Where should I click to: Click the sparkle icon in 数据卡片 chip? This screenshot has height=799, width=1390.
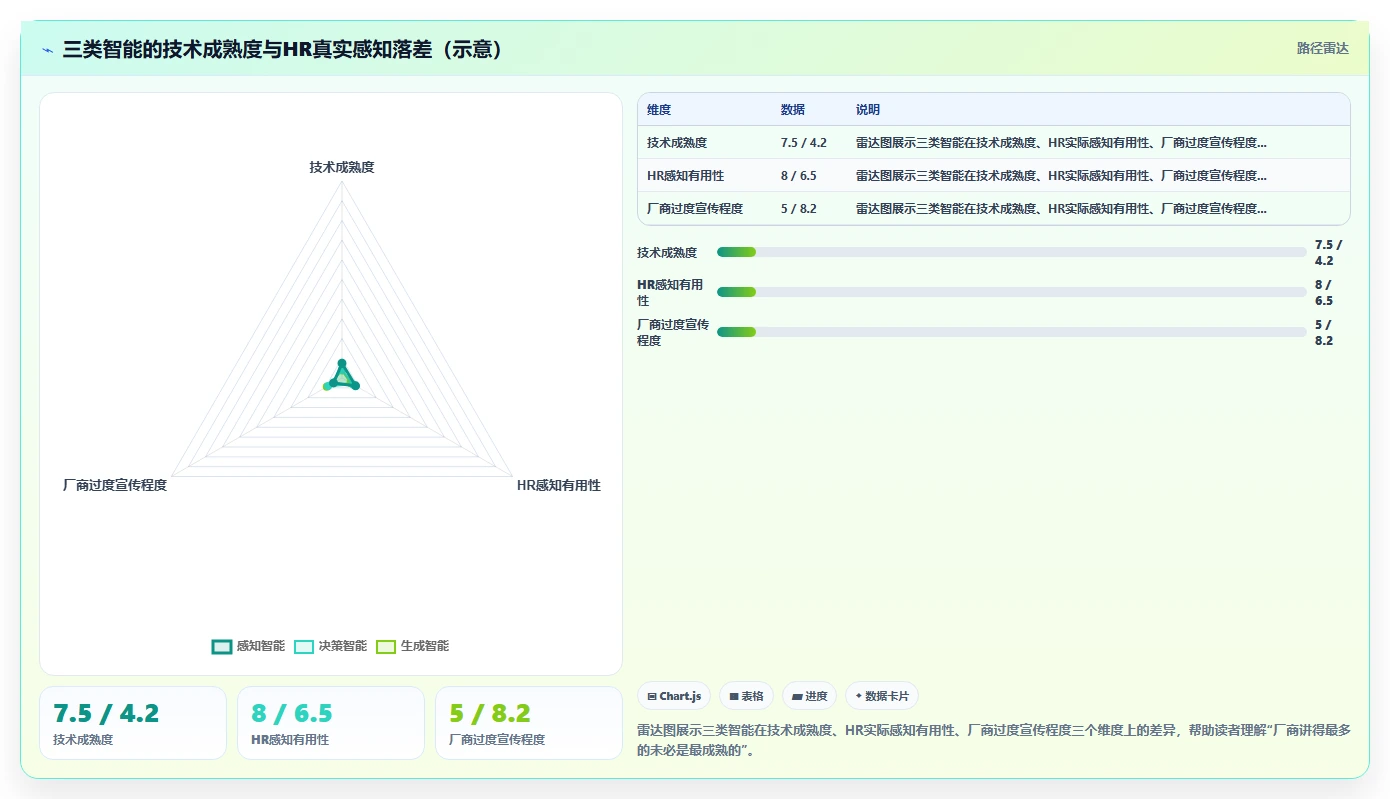tap(859, 696)
